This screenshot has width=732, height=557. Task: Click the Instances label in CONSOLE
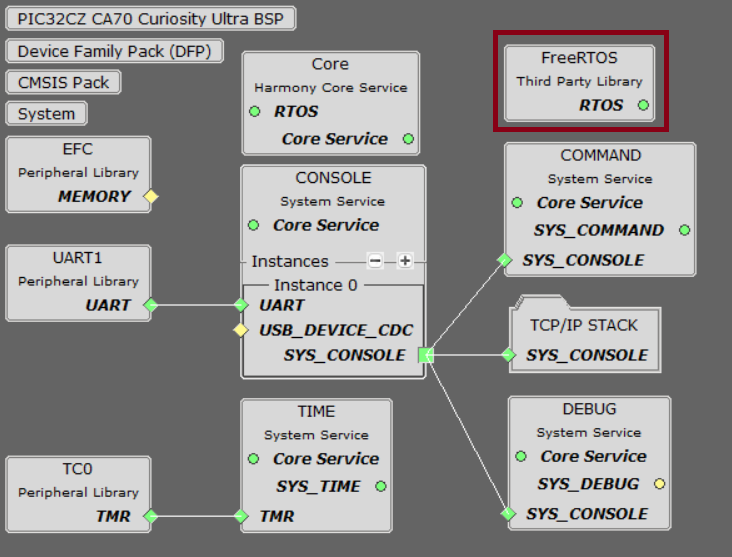pos(290,261)
